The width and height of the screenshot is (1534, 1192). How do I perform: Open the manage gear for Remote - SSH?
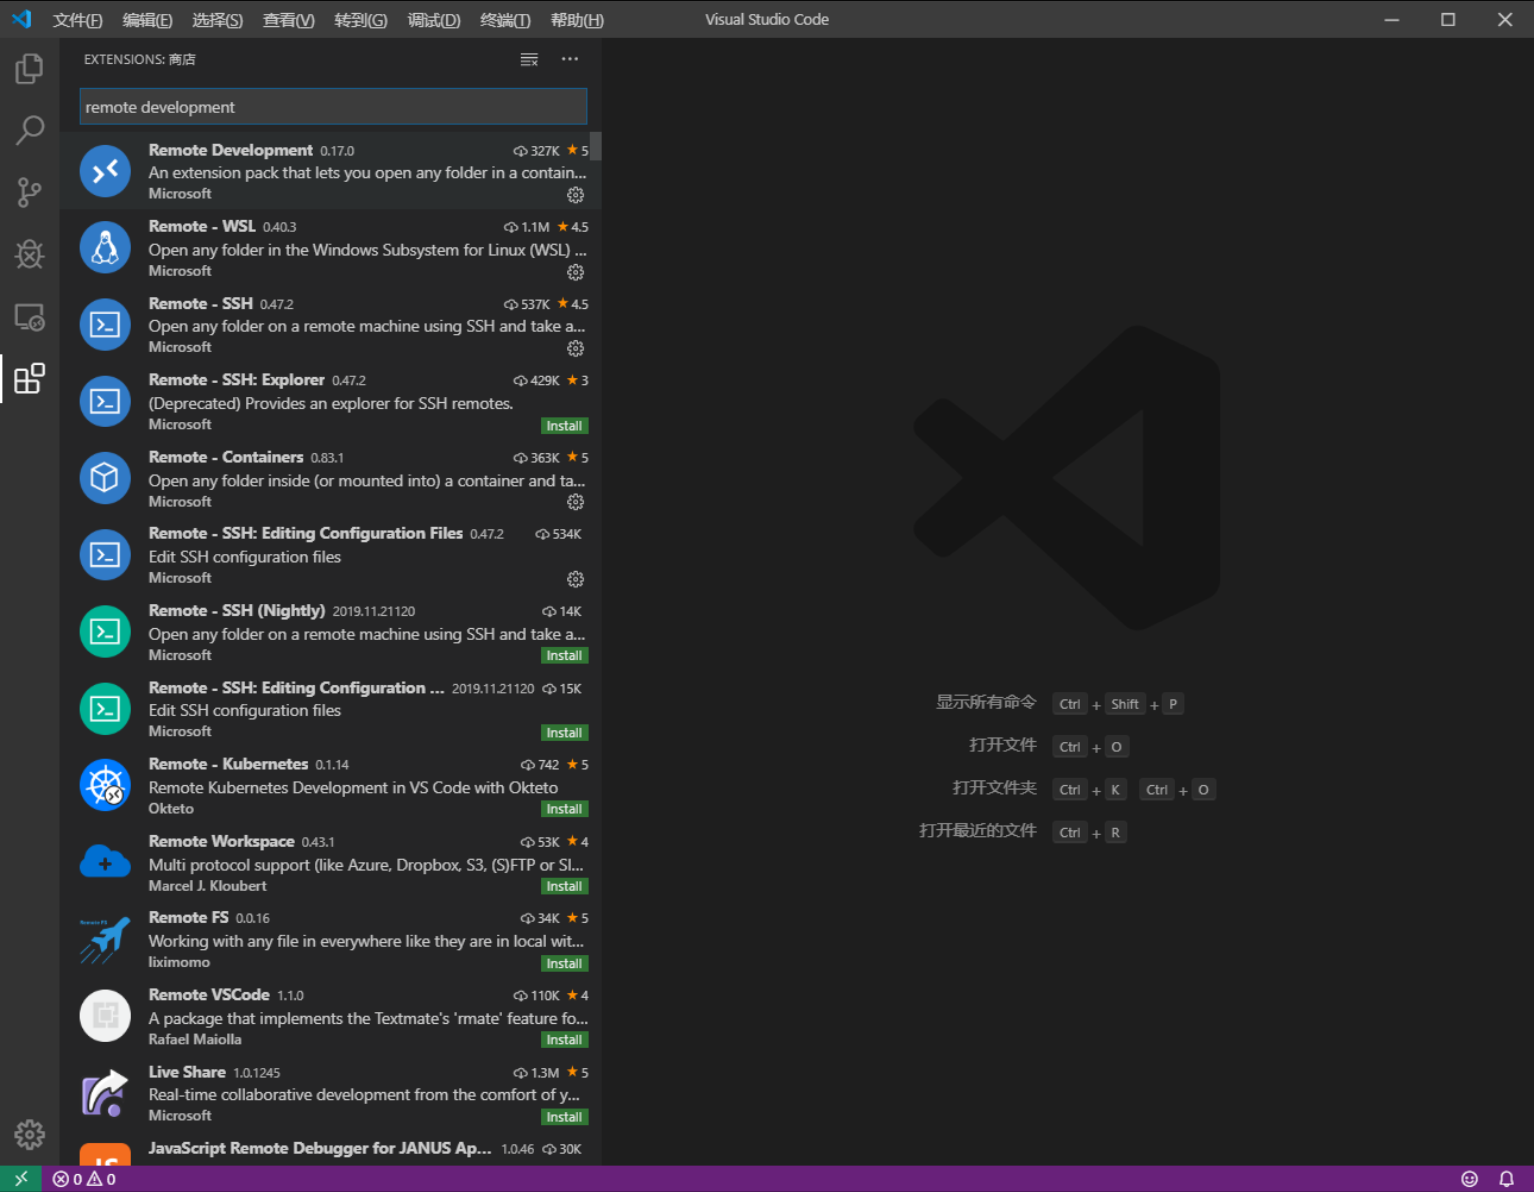576,348
